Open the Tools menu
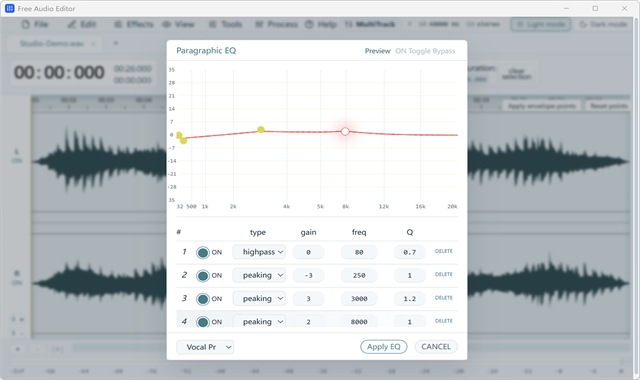The height and width of the screenshot is (380, 640). 225,24
